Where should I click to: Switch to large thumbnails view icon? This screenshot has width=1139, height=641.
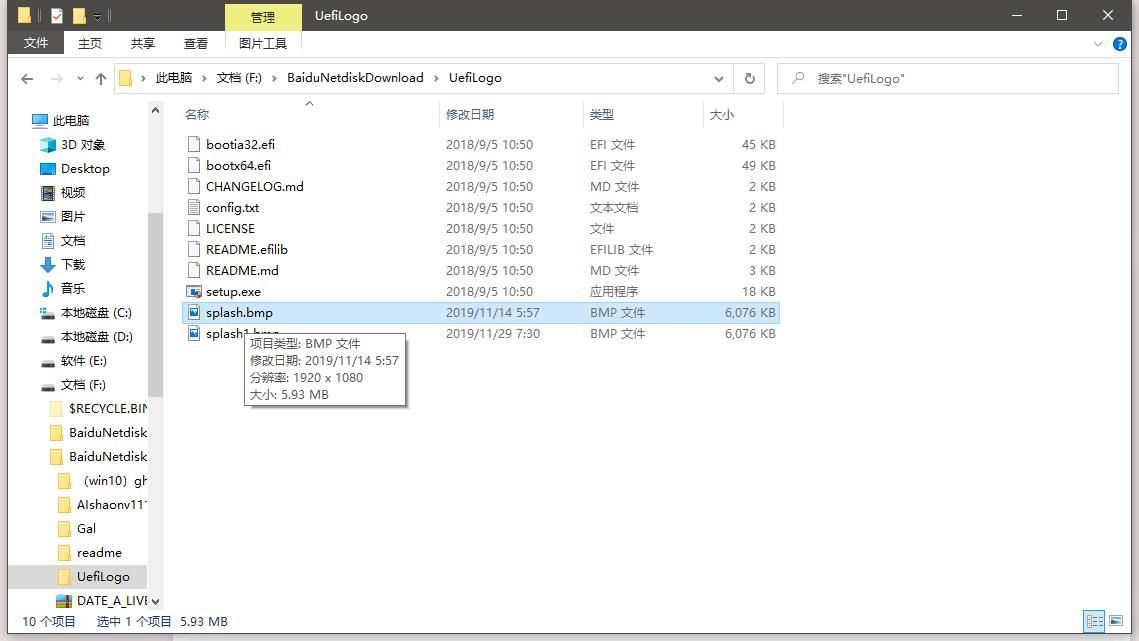[1116, 621]
